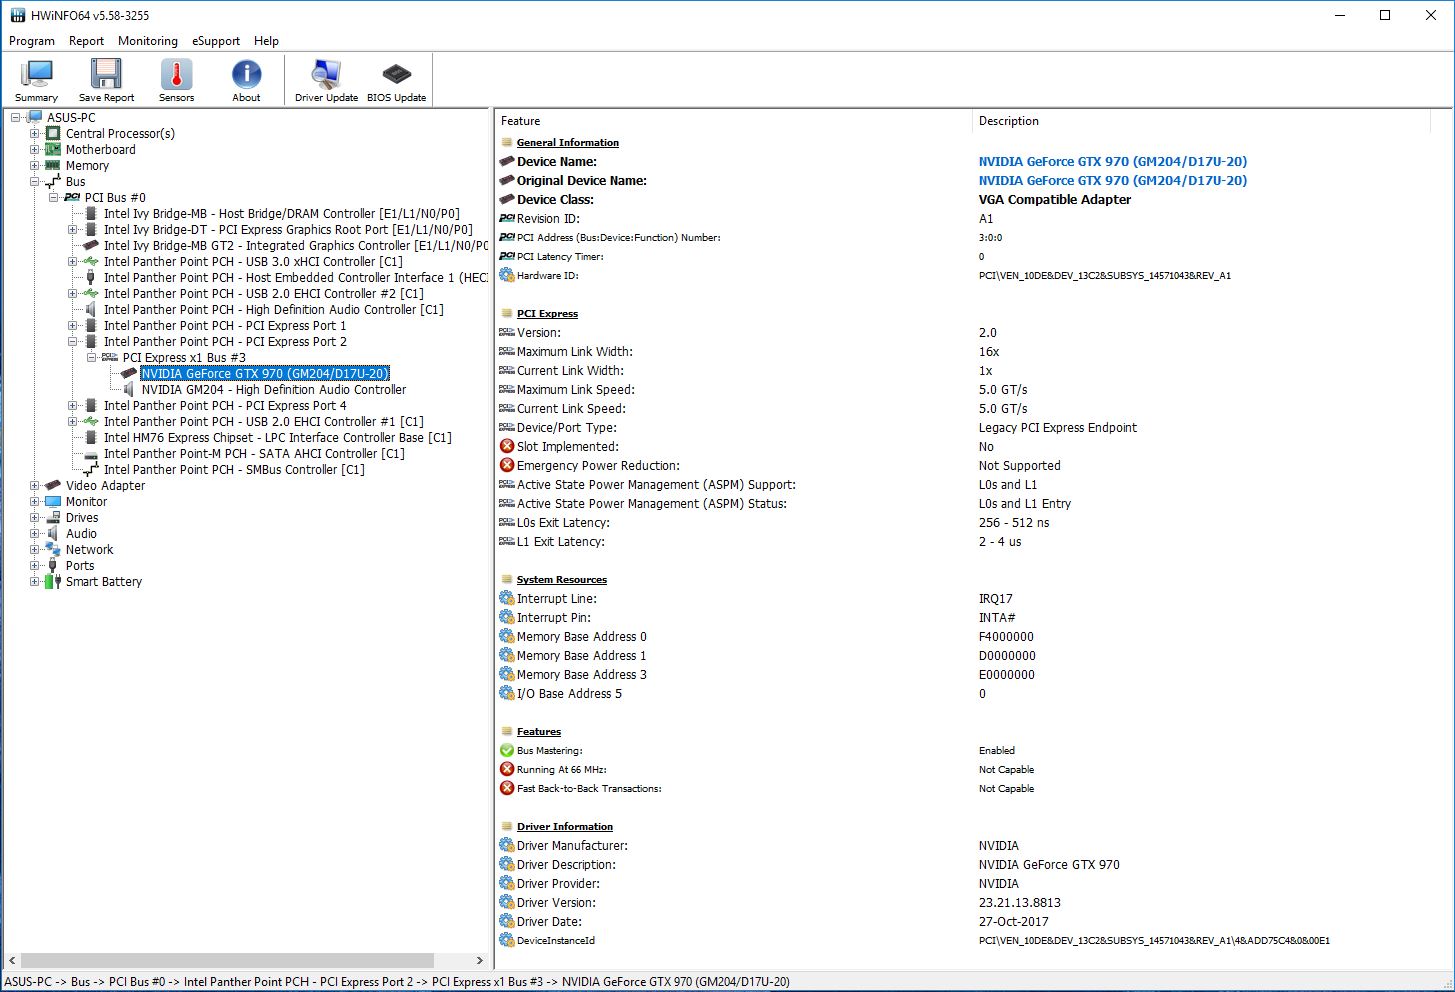Expand the Video Adapter node
The width and height of the screenshot is (1455, 992).
[x=34, y=485]
